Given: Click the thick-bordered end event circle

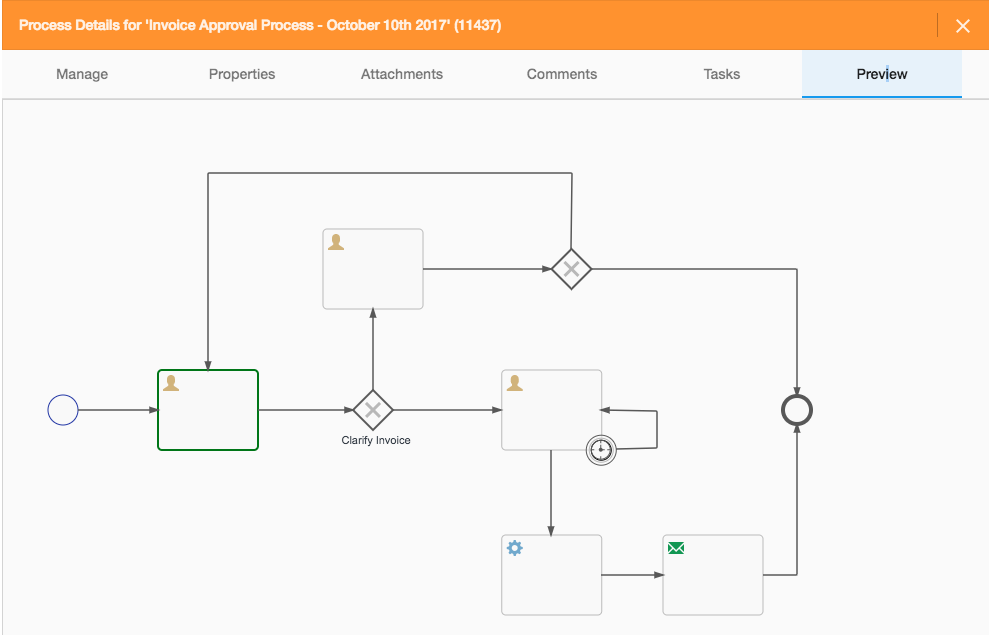Looking at the screenshot, I should pyautogui.click(x=797, y=410).
